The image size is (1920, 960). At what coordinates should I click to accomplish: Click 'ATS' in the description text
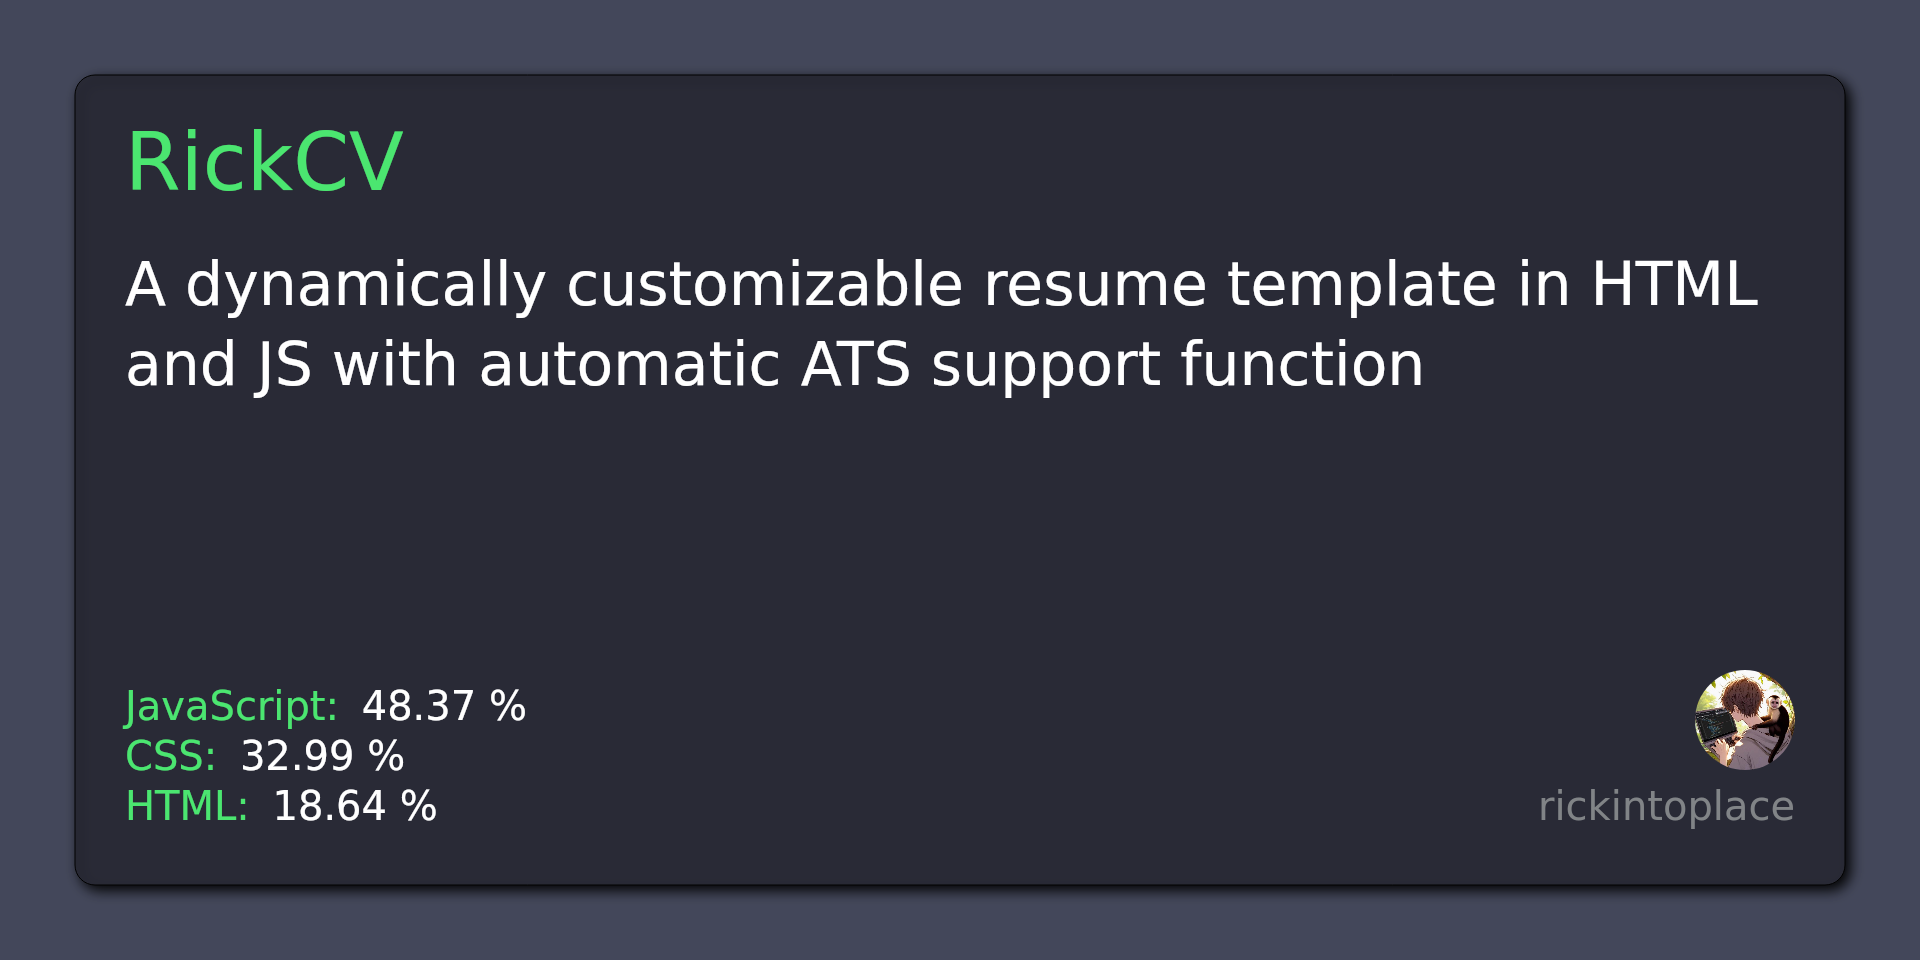click(x=856, y=364)
